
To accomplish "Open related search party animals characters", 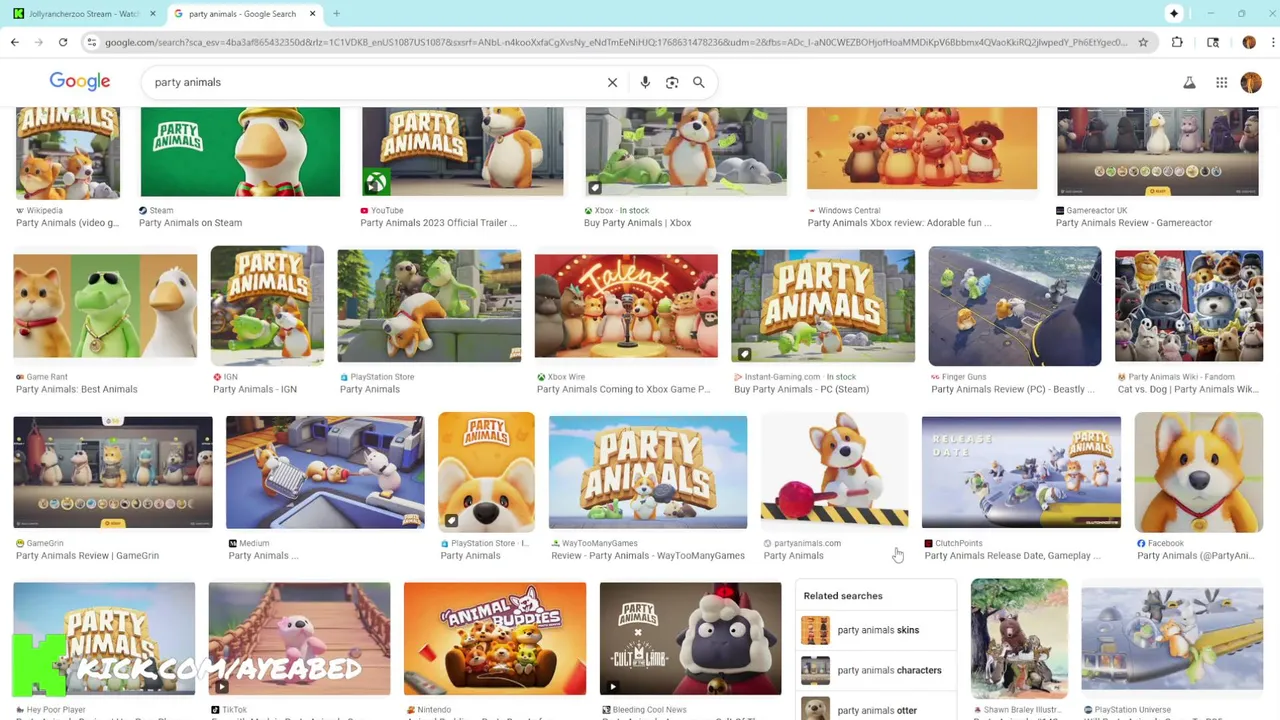I will (877, 670).
